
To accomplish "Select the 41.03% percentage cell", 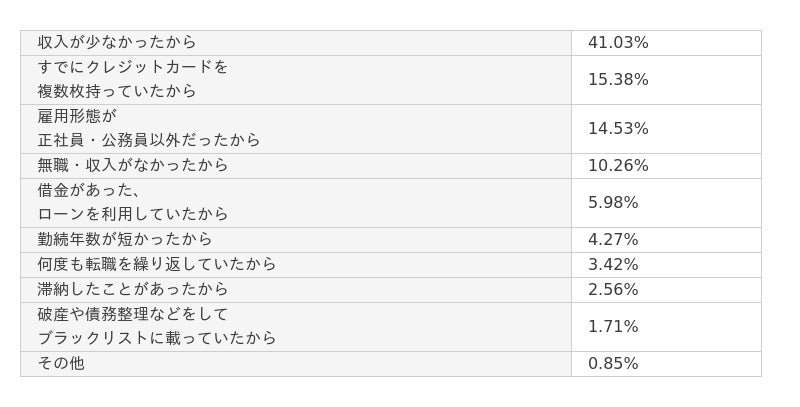I will pyautogui.click(x=618, y=43).
